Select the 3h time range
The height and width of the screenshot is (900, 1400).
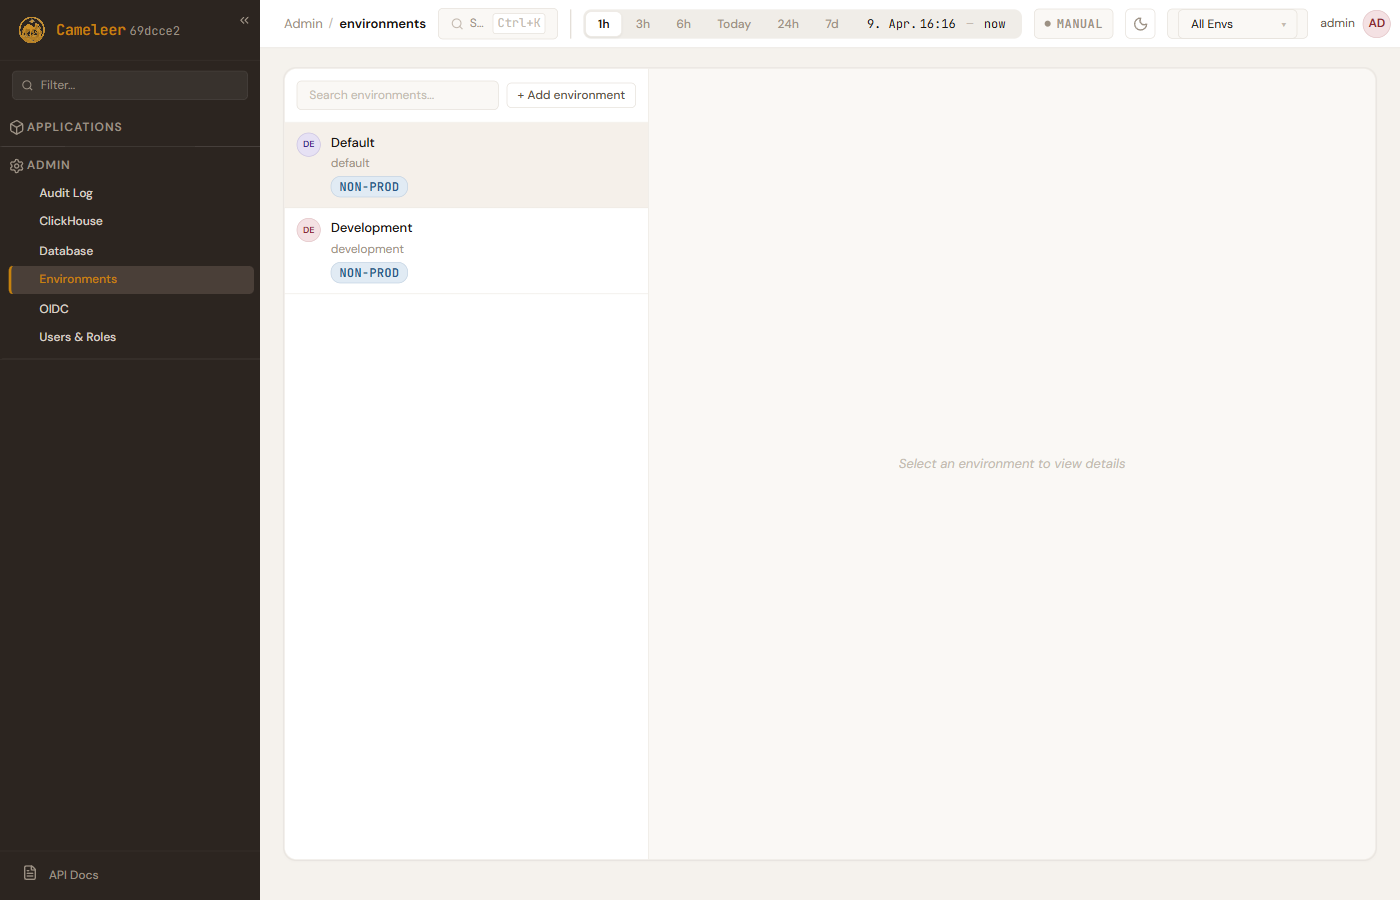[643, 24]
